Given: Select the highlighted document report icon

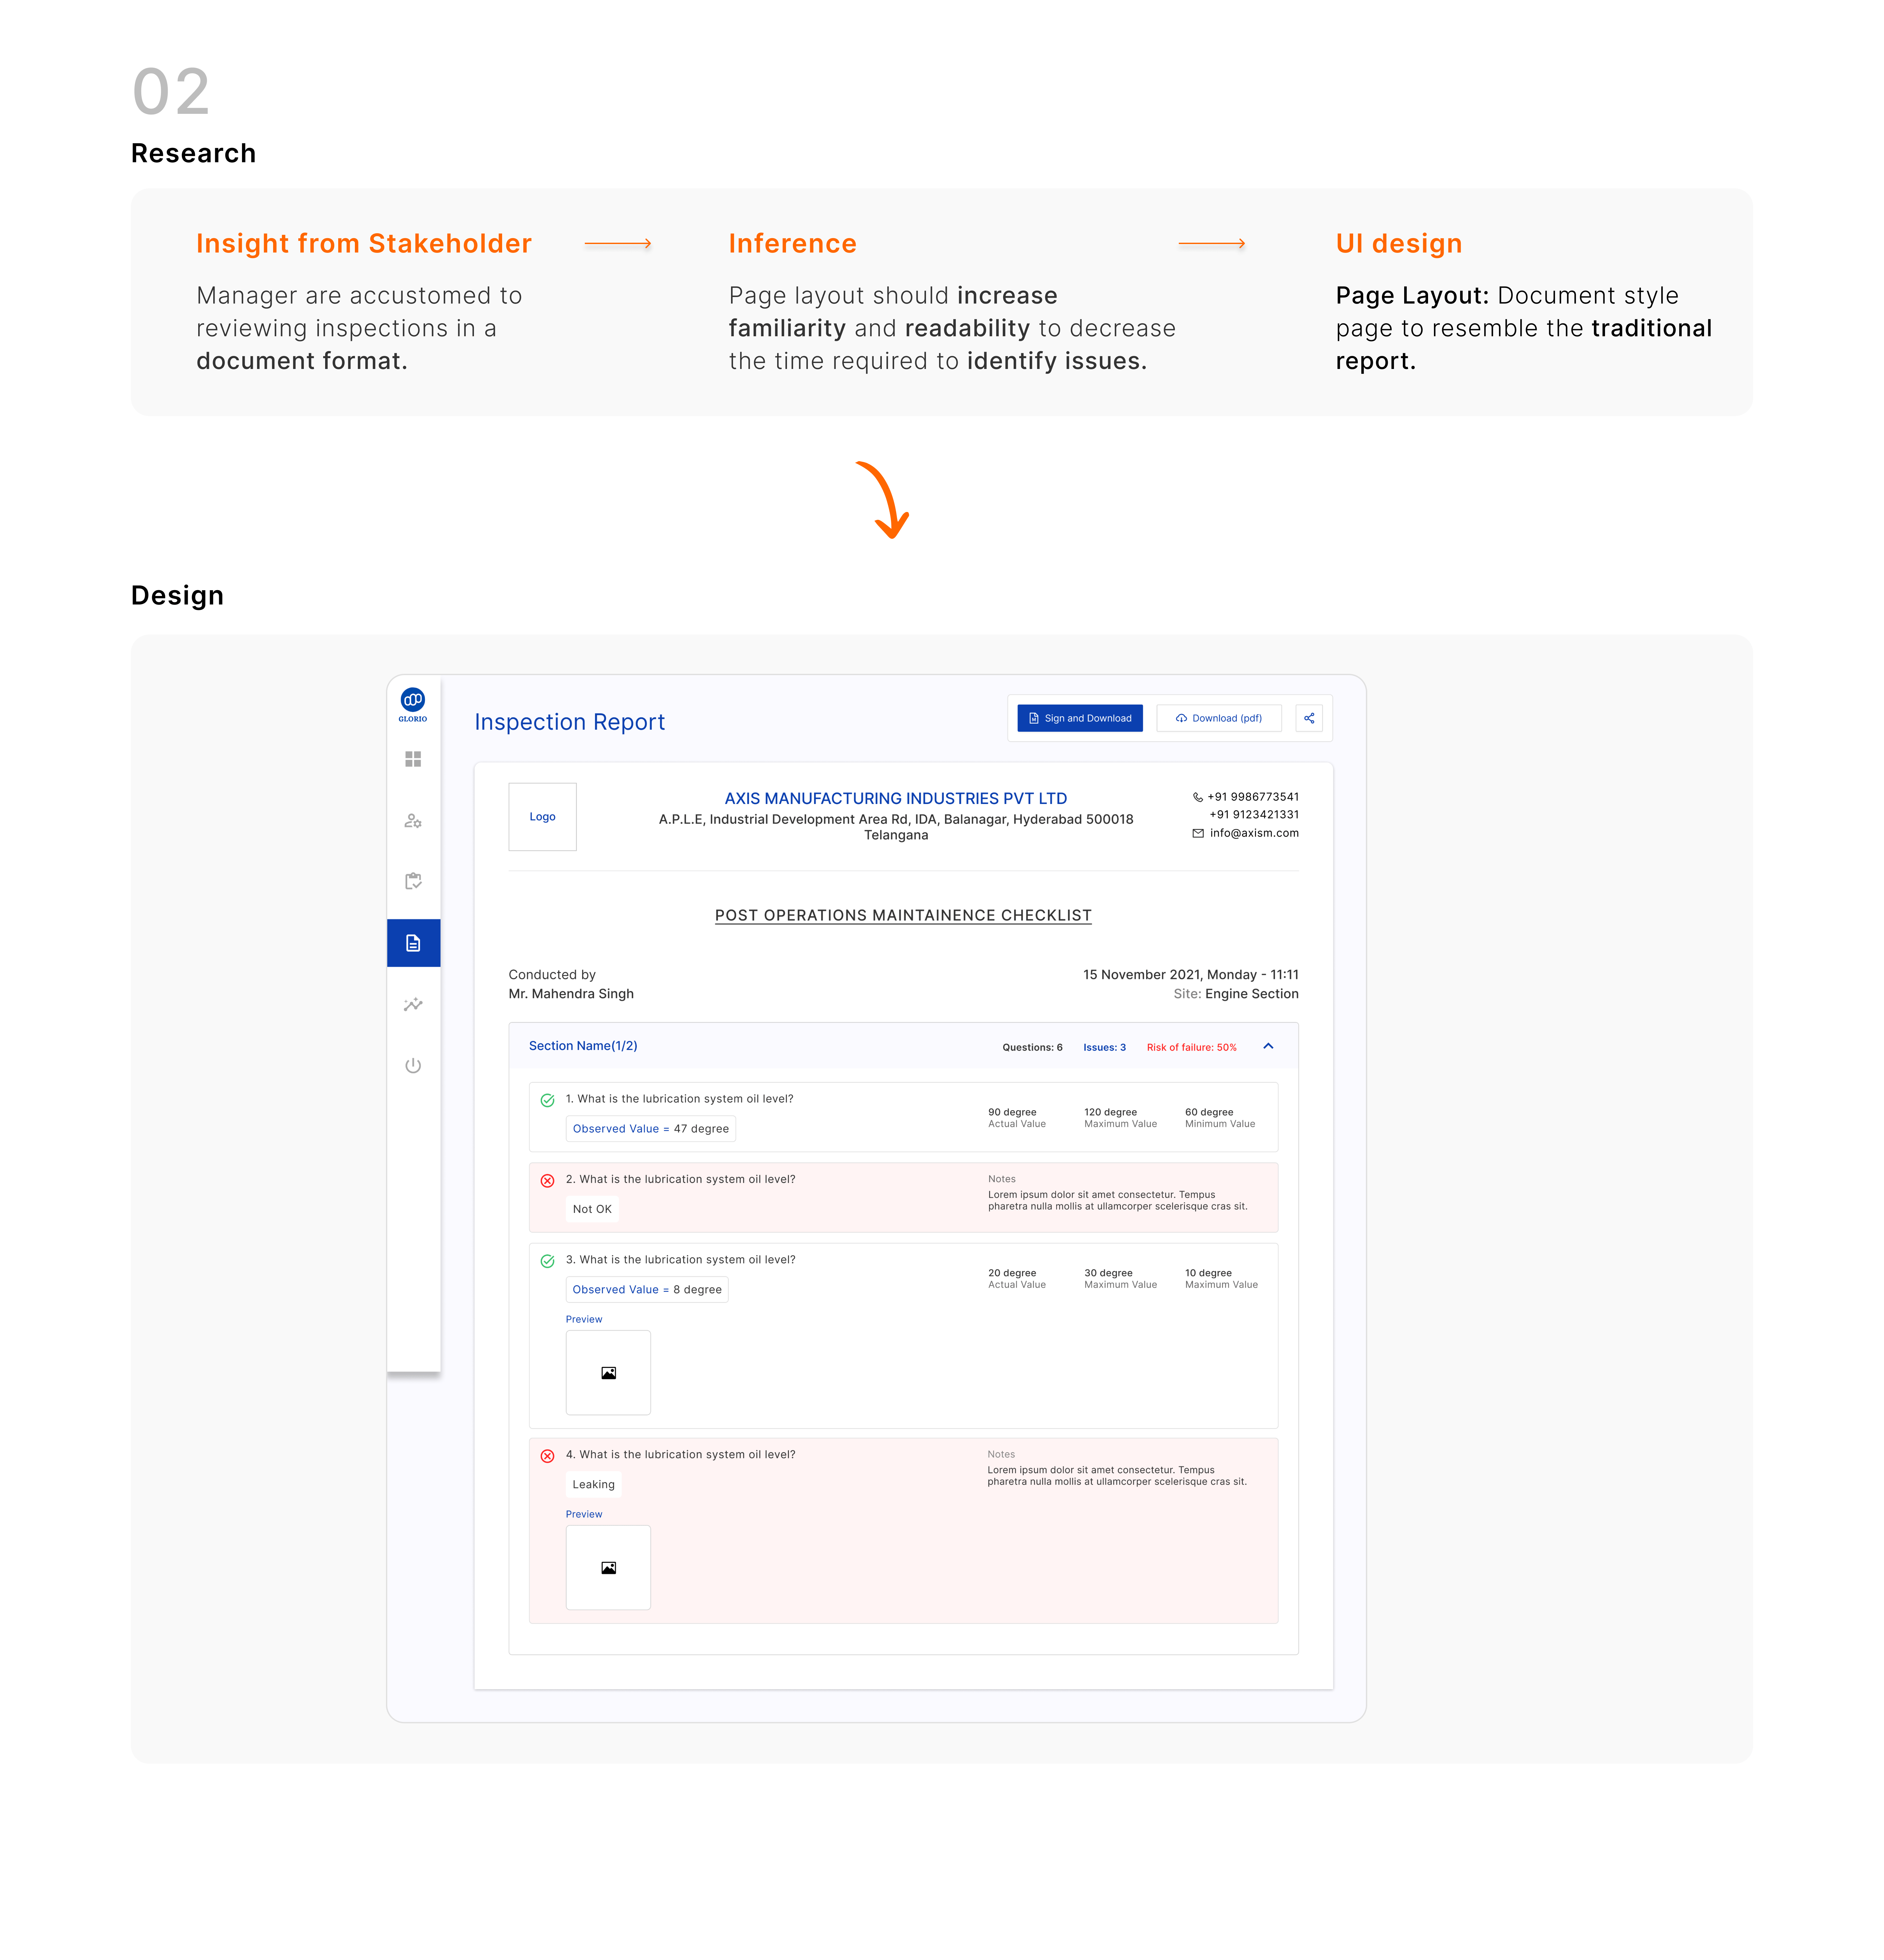Looking at the screenshot, I should coord(413,943).
